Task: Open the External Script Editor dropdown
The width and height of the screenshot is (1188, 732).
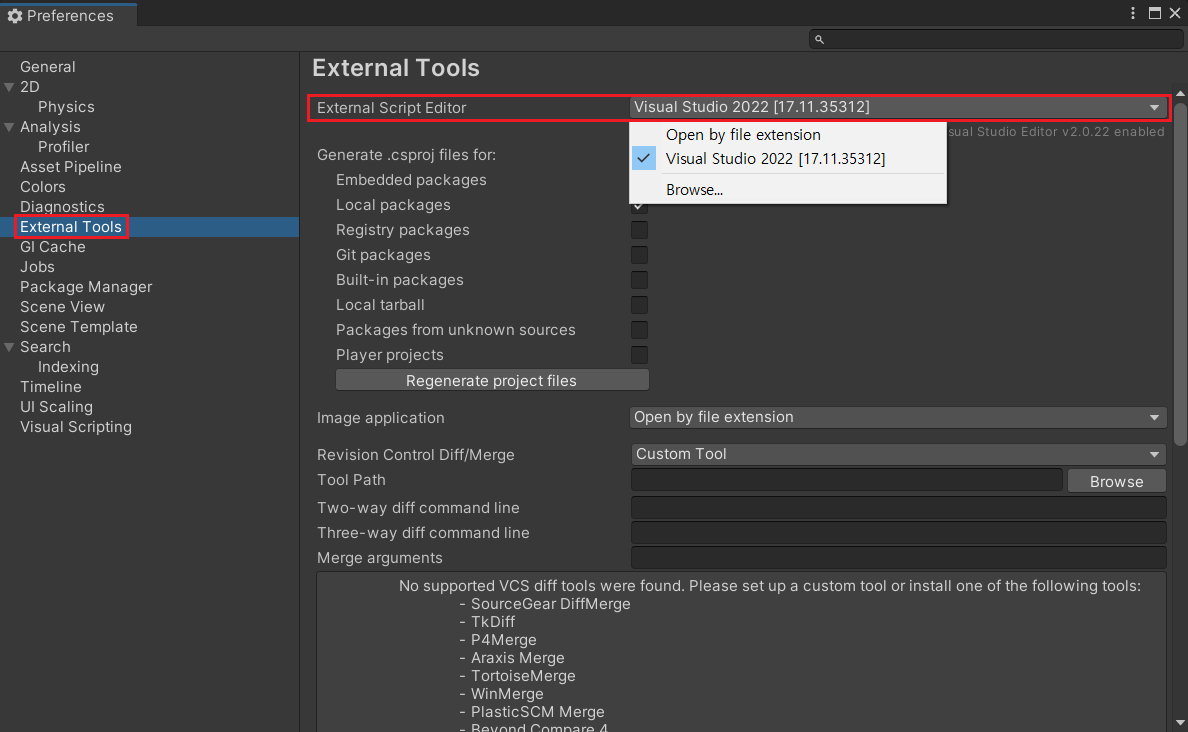Action: tap(898, 107)
